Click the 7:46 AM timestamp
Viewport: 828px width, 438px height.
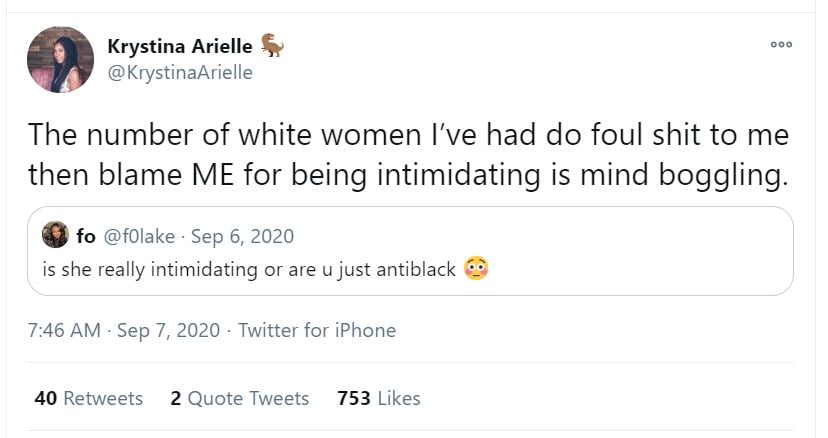coord(64,330)
